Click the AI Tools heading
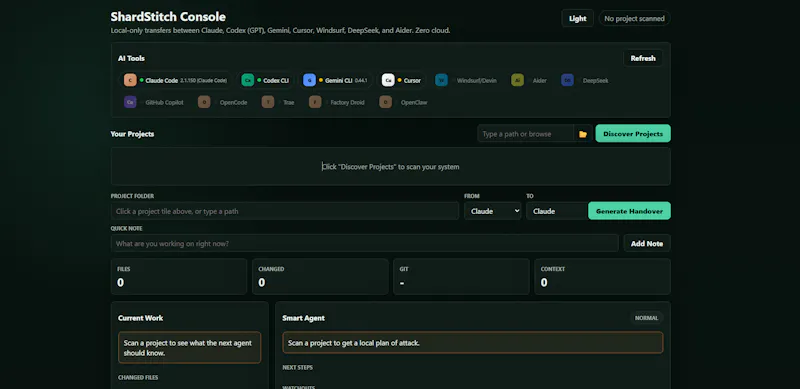 point(131,59)
